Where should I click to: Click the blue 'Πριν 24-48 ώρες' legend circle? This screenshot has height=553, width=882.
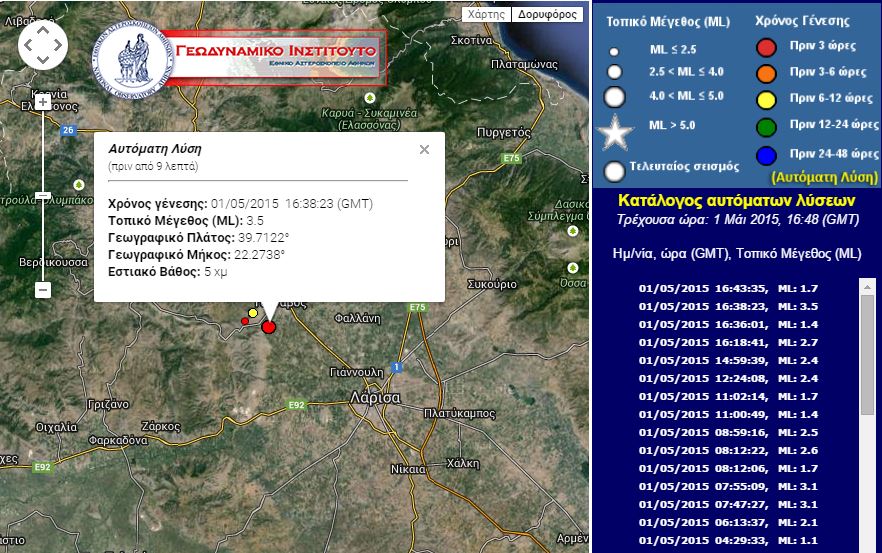point(766,154)
